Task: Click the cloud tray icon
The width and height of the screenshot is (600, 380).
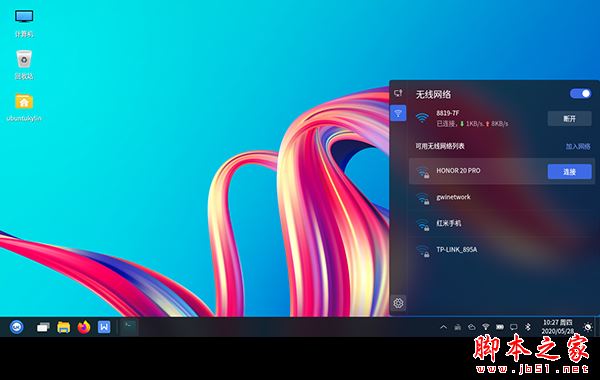Action: [471, 327]
